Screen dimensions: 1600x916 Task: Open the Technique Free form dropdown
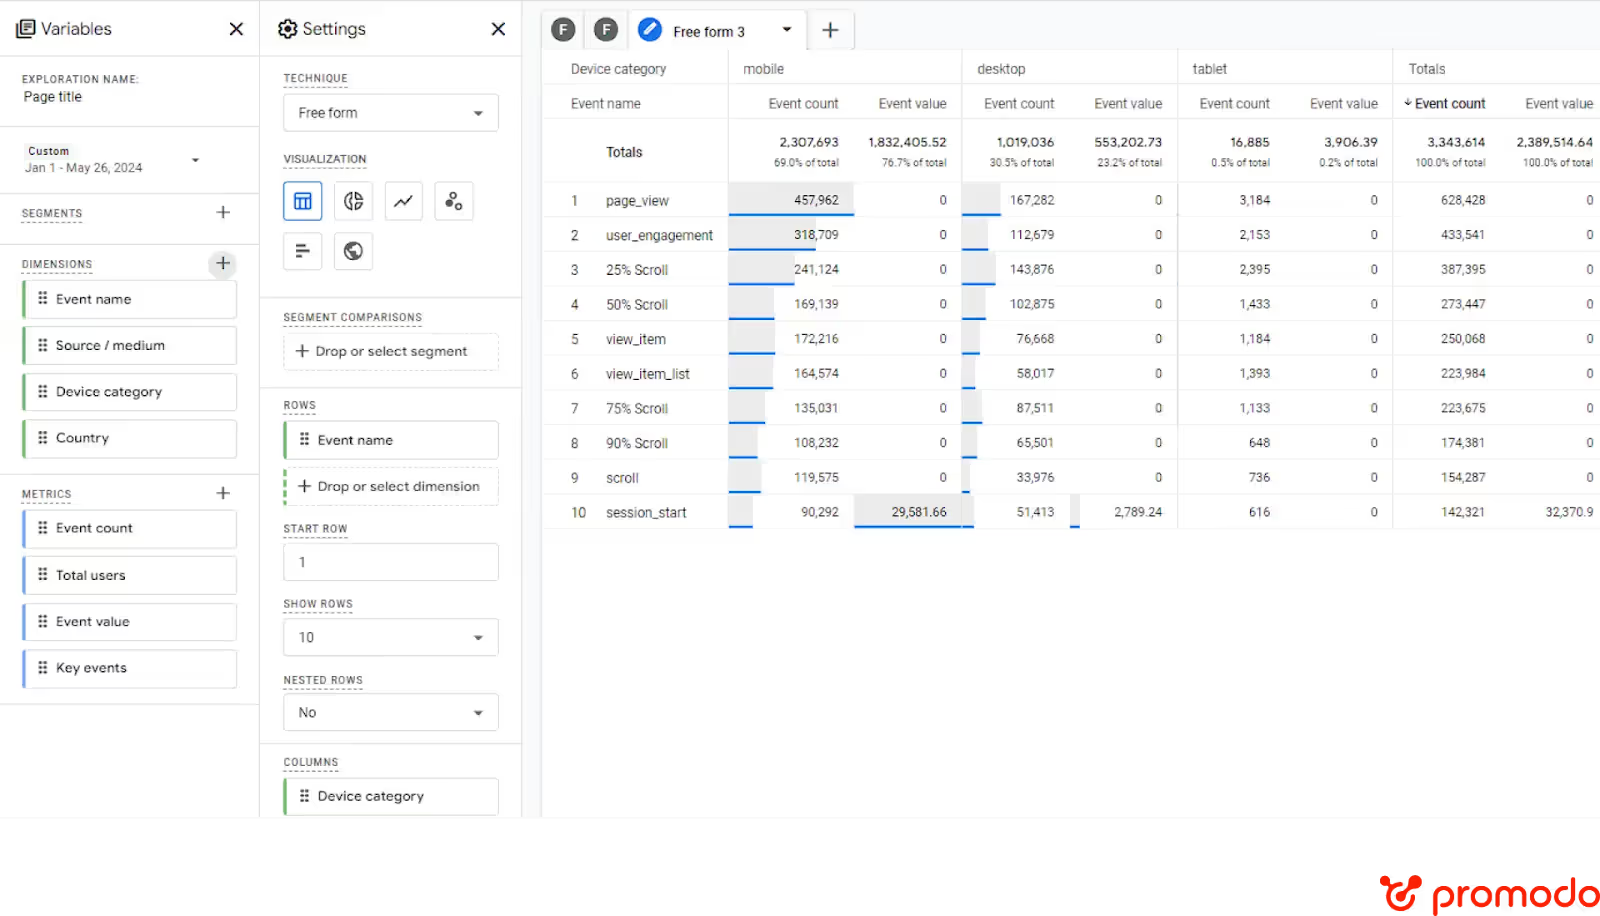point(391,113)
